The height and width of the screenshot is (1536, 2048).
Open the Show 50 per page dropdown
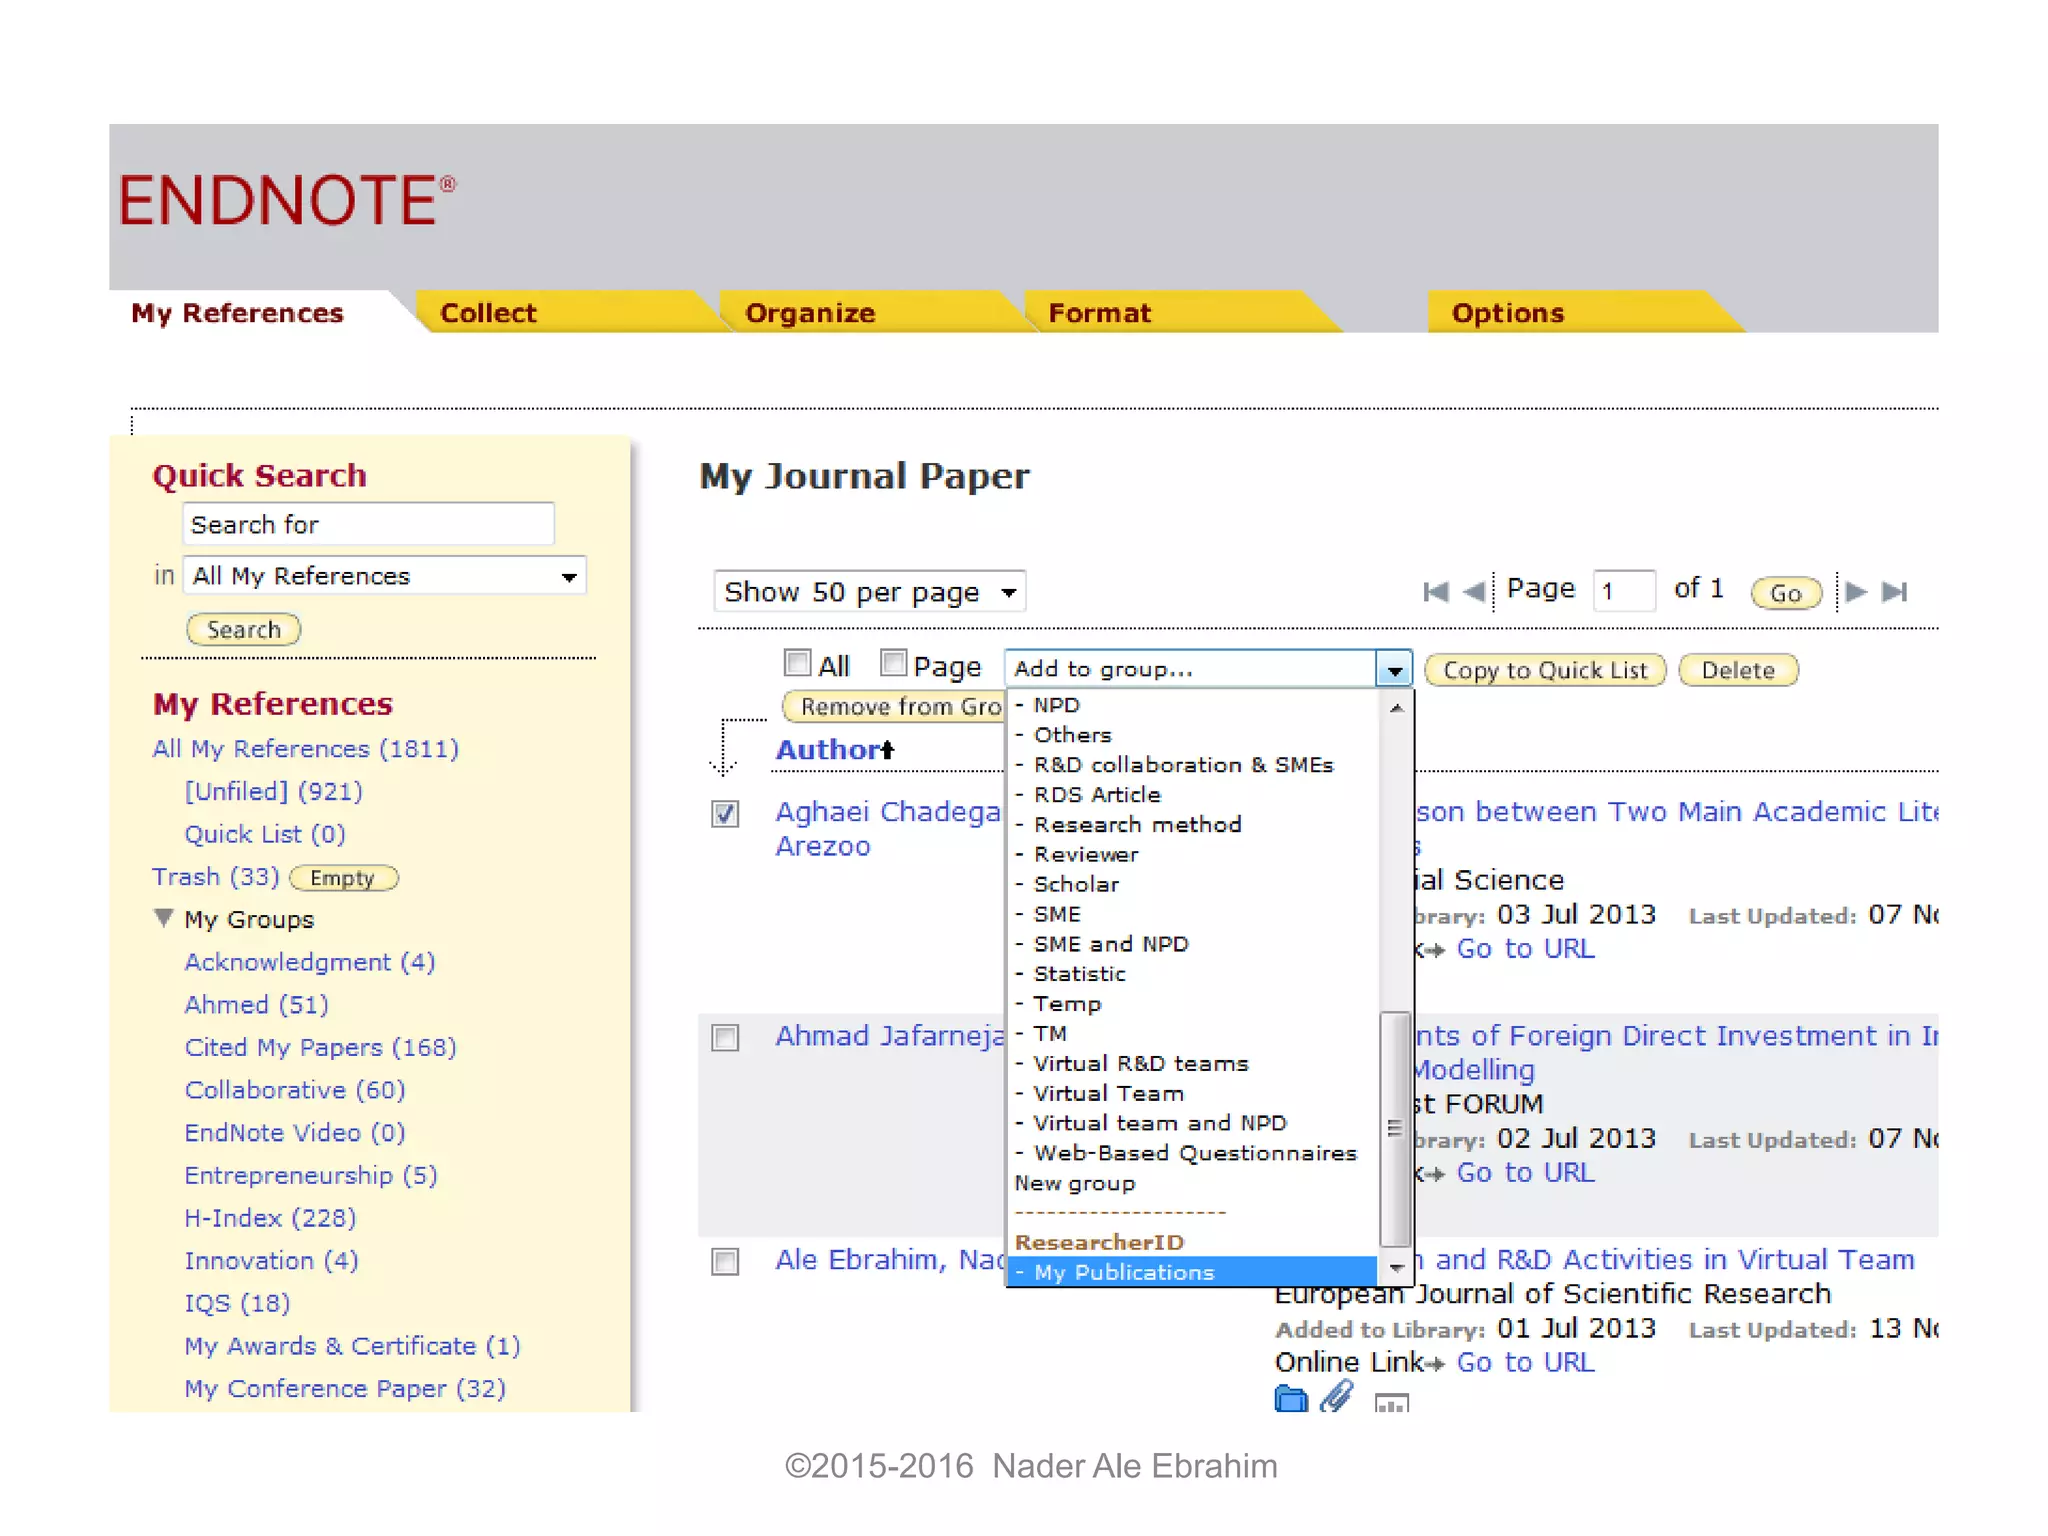(869, 592)
